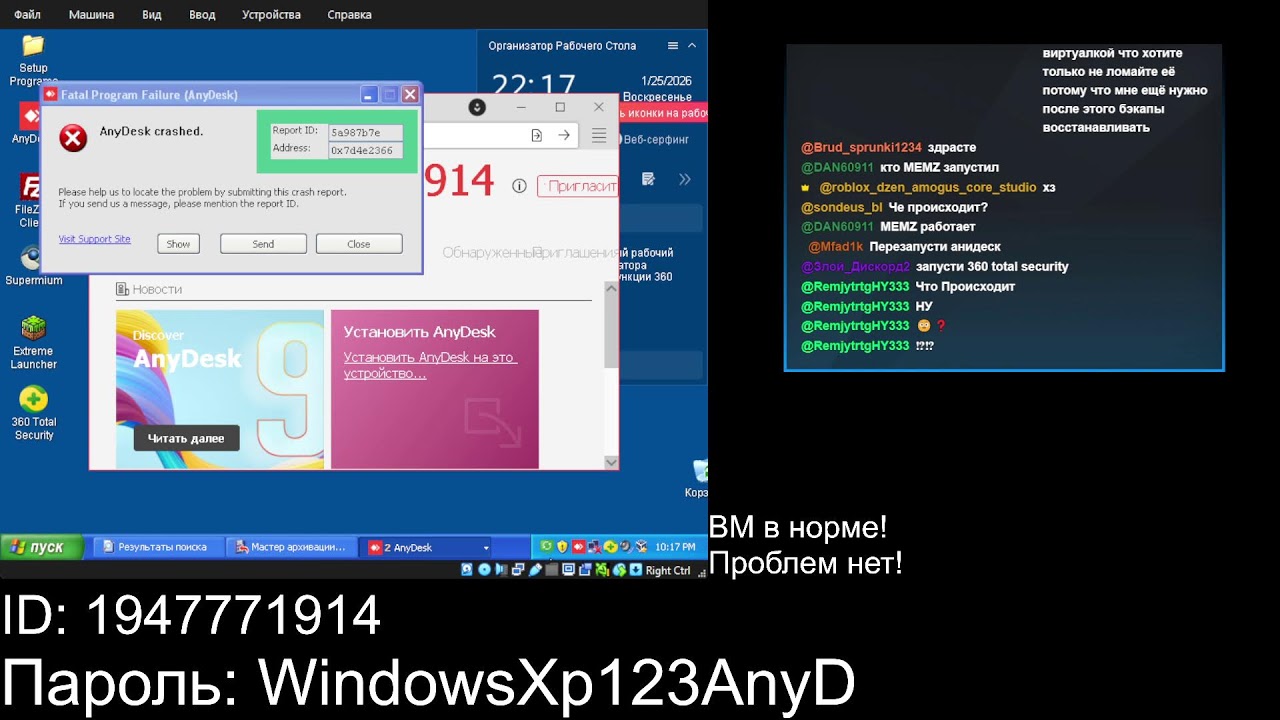
Task: Click the Report ID field in crash dialog
Action: 366,132
